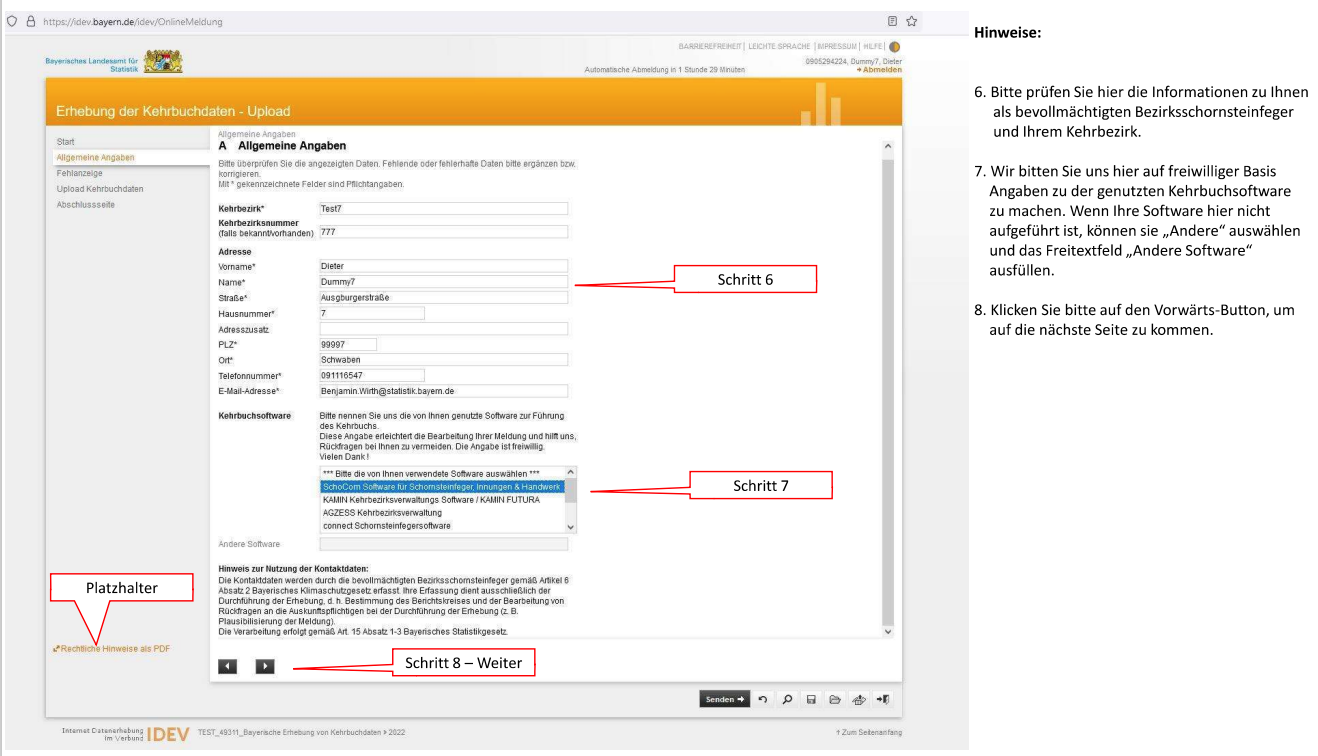Click the right arrow forward button
The height and width of the screenshot is (756, 1318).
265,666
